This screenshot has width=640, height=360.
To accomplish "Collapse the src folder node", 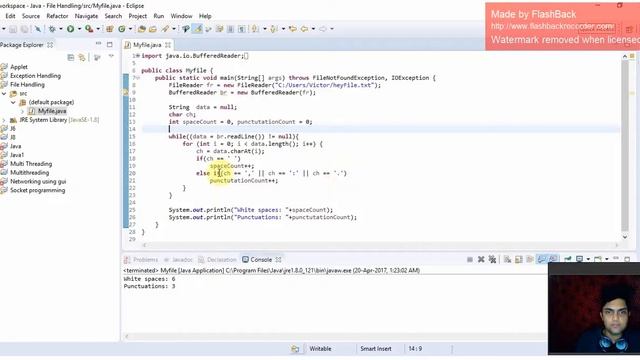I will point(4,93).
